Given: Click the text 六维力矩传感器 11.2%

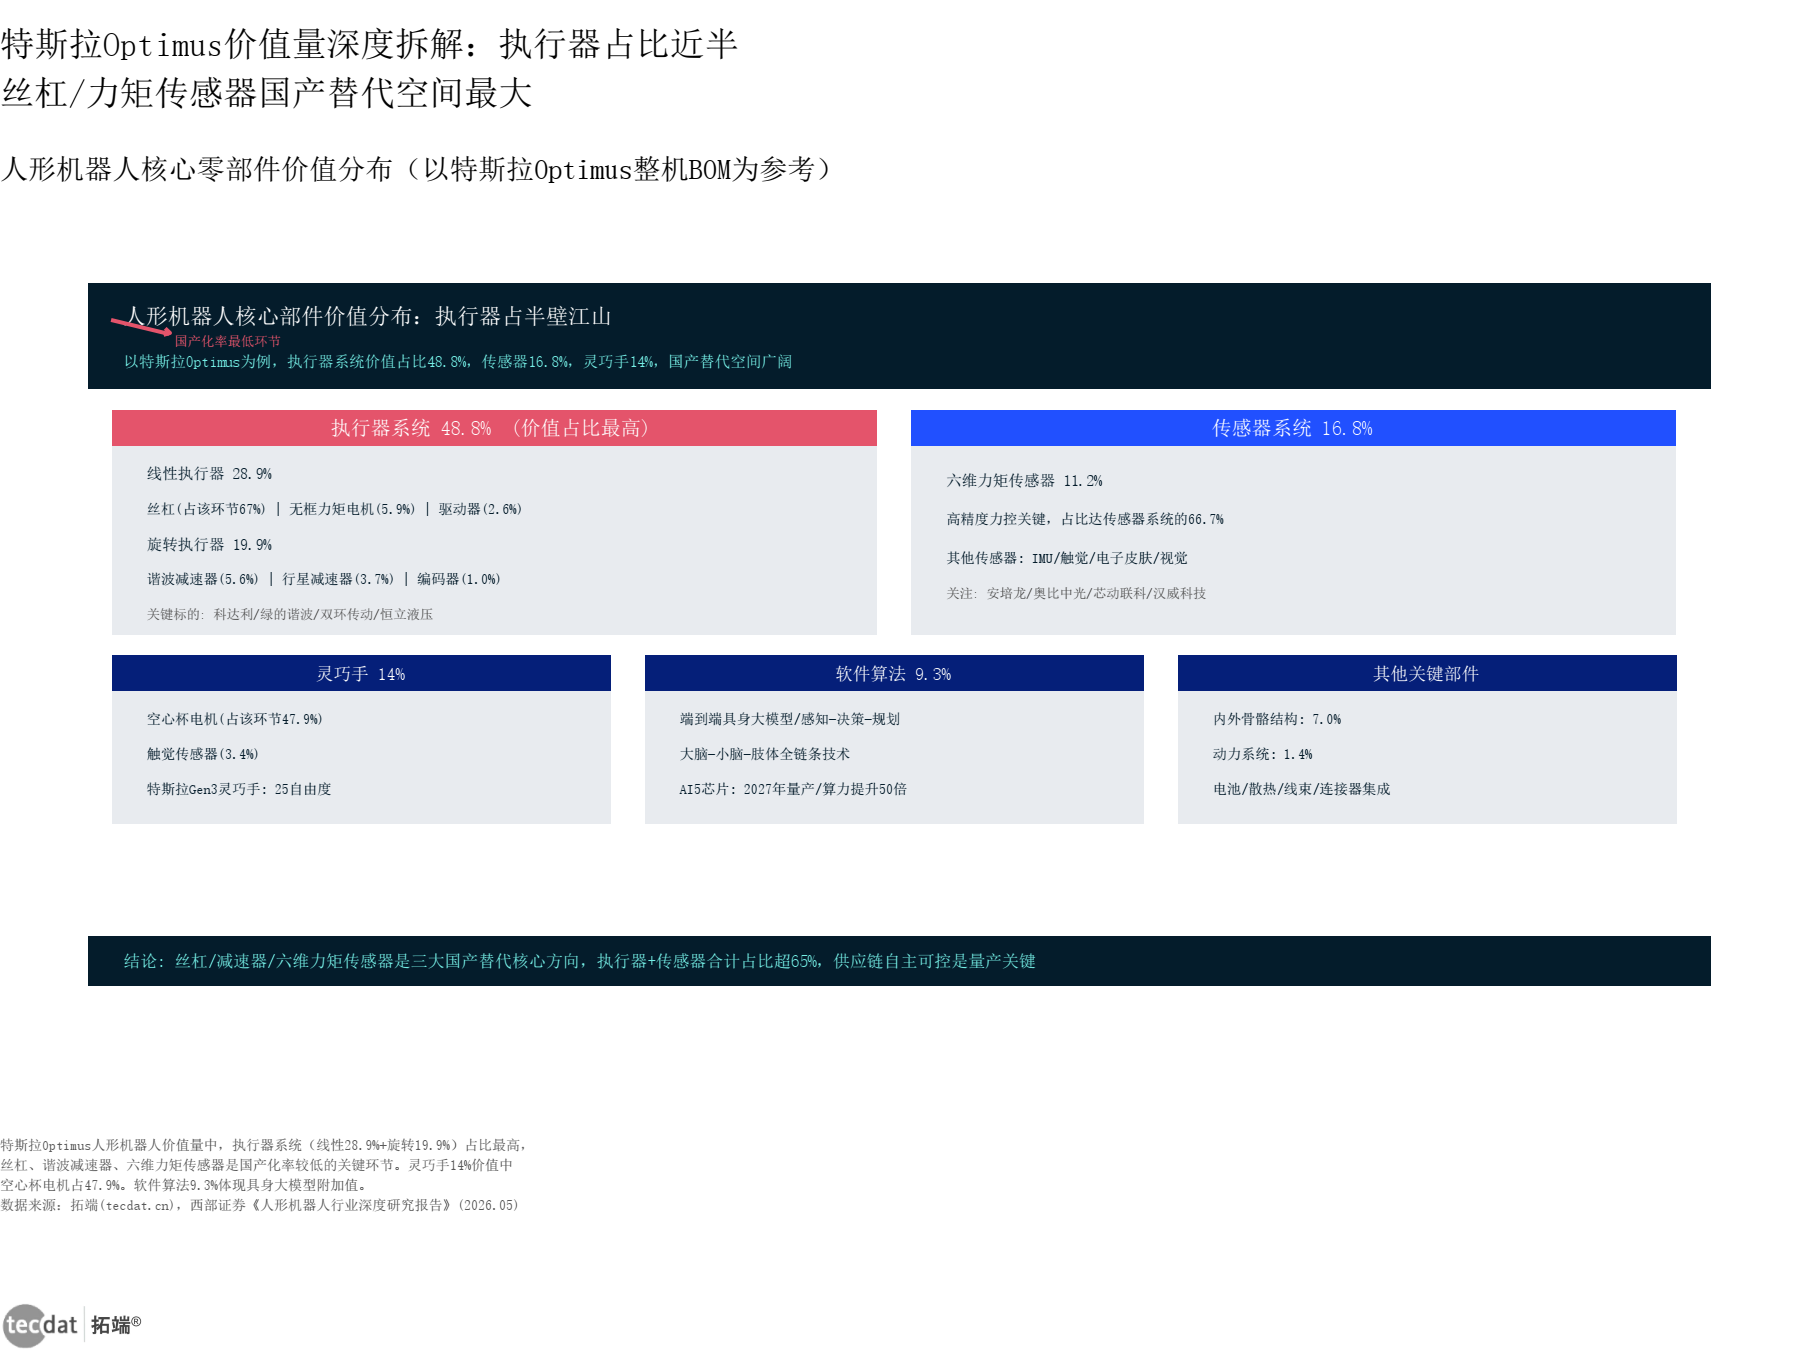Looking at the screenshot, I should [x=1025, y=481].
